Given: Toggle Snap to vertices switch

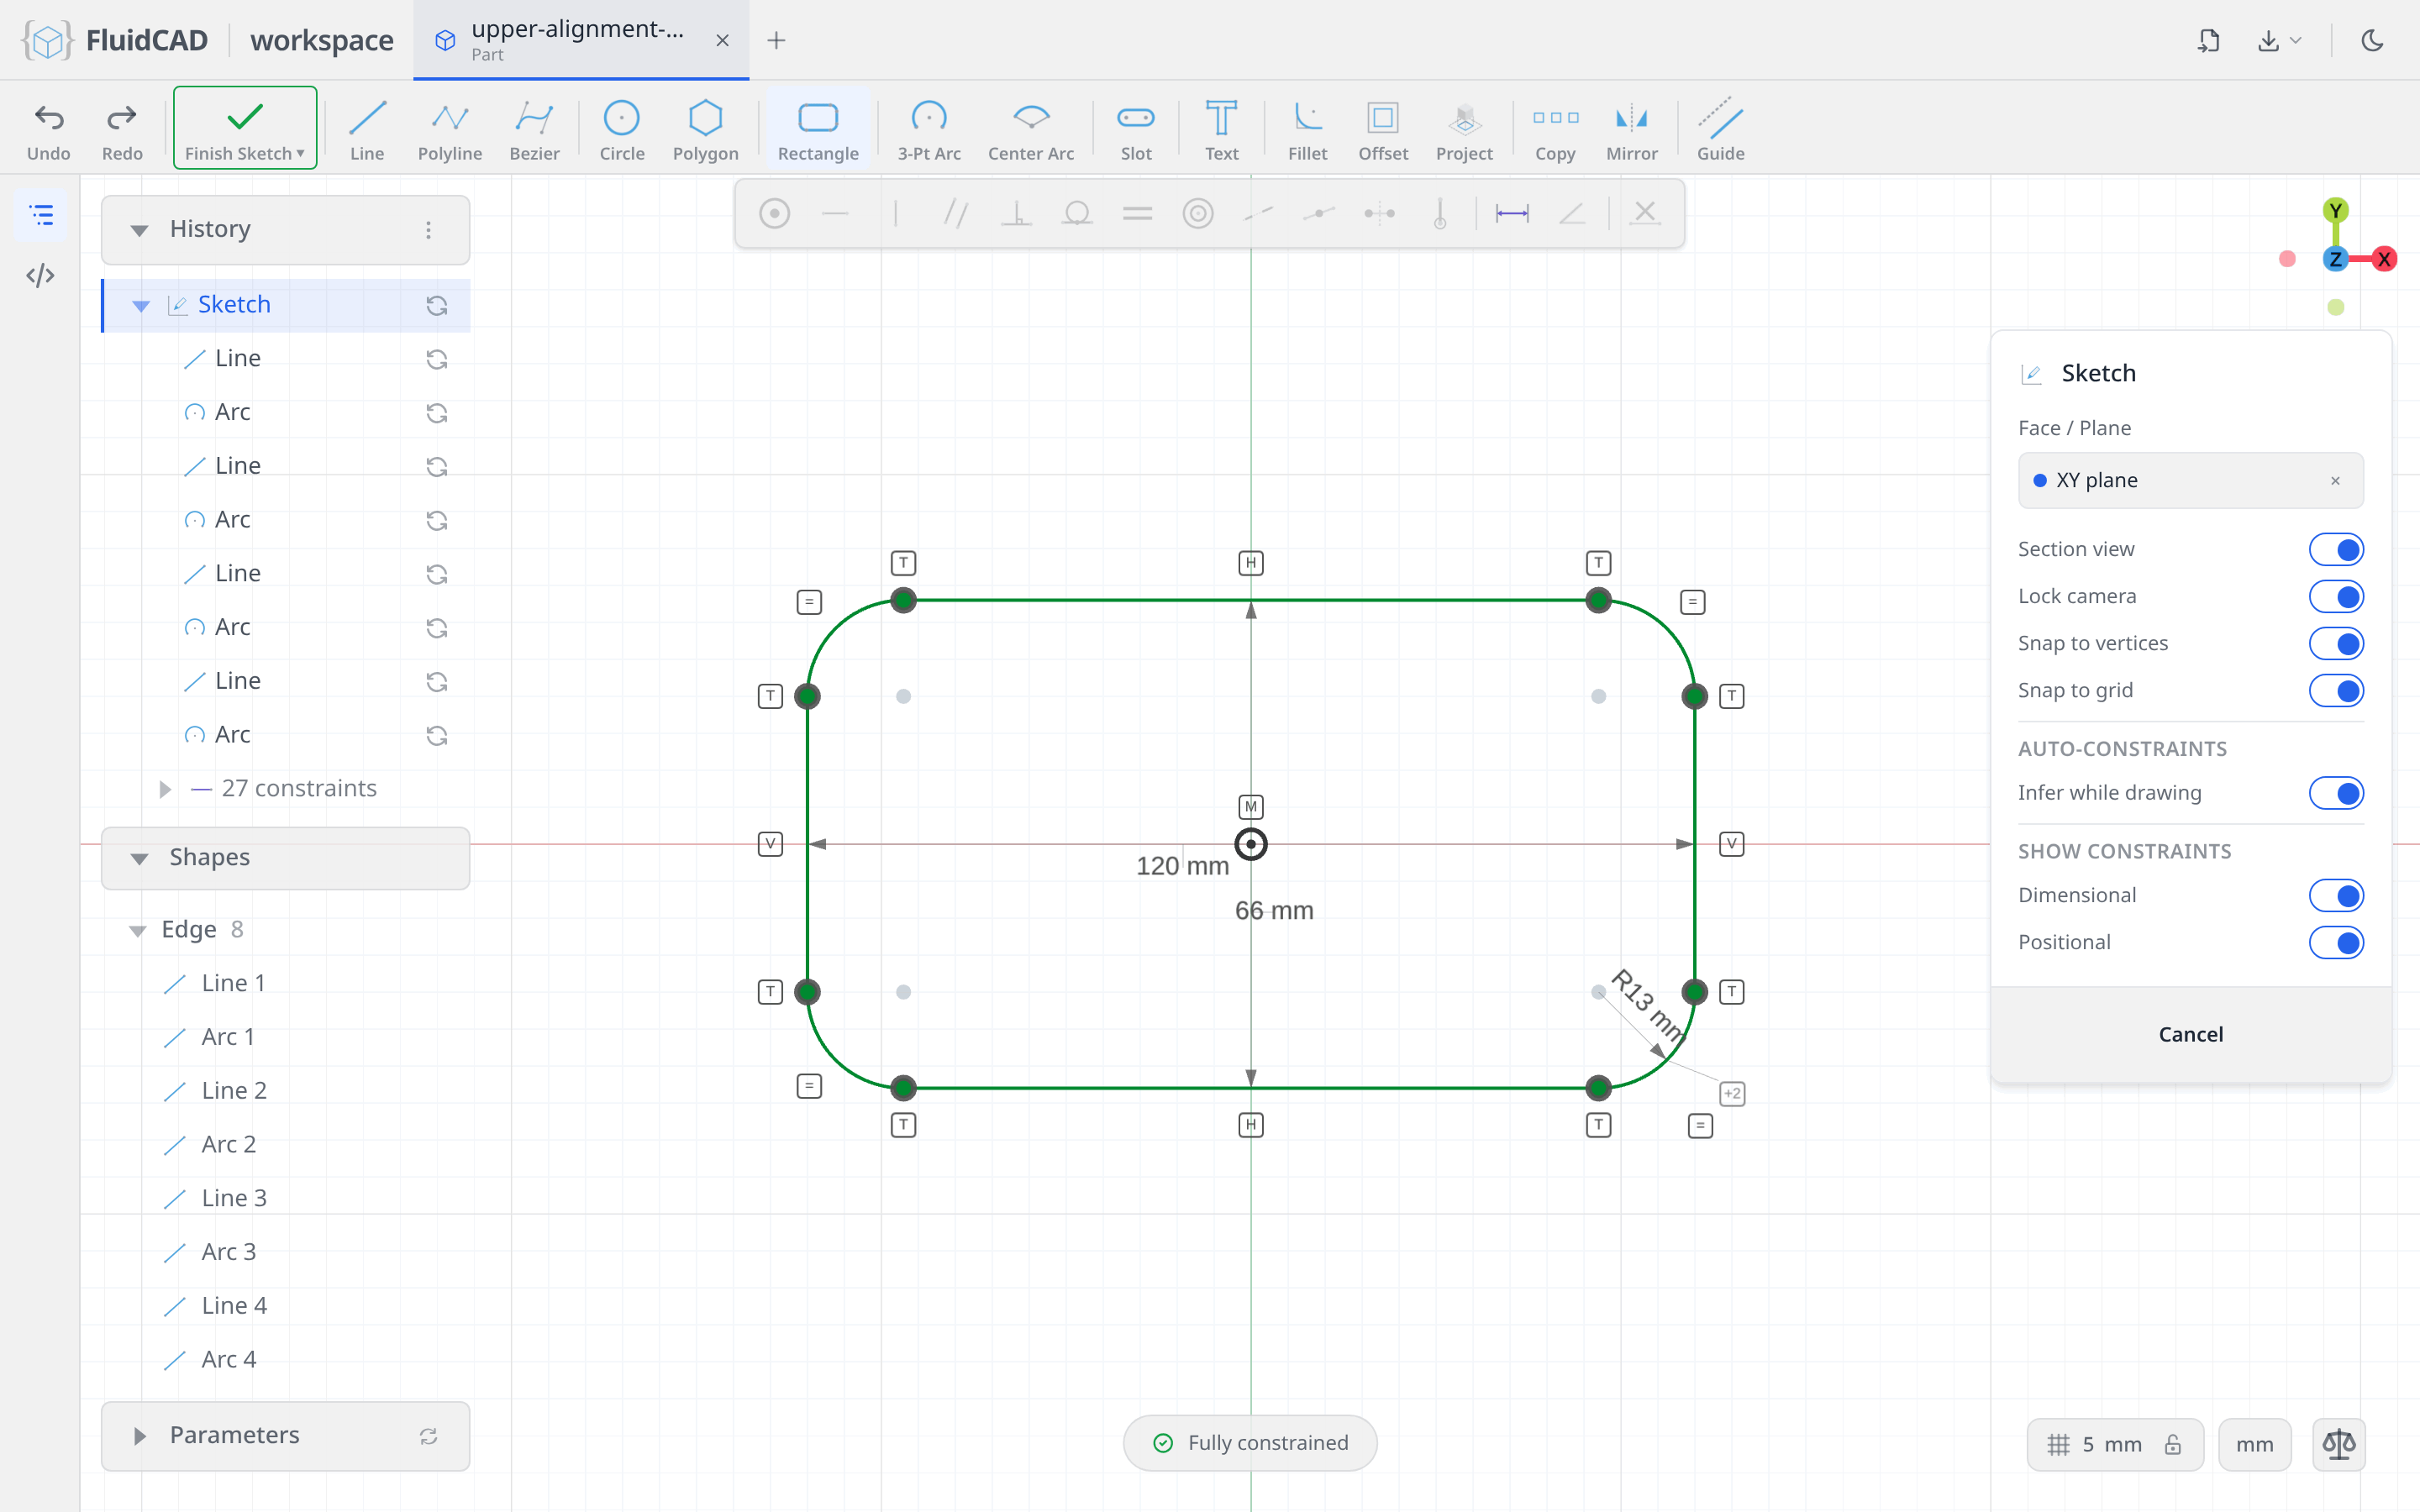Looking at the screenshot, I should coord(2336,643).
